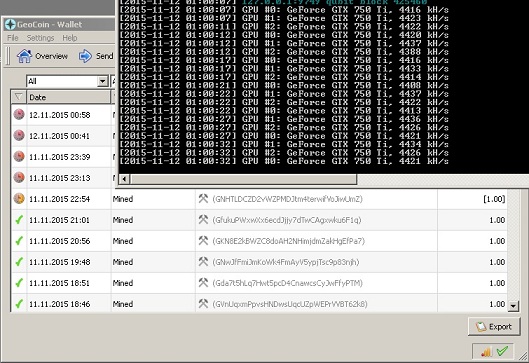Click the network connections signal icon
Screen dimensions: 529x363
click(x=486, y=352)
